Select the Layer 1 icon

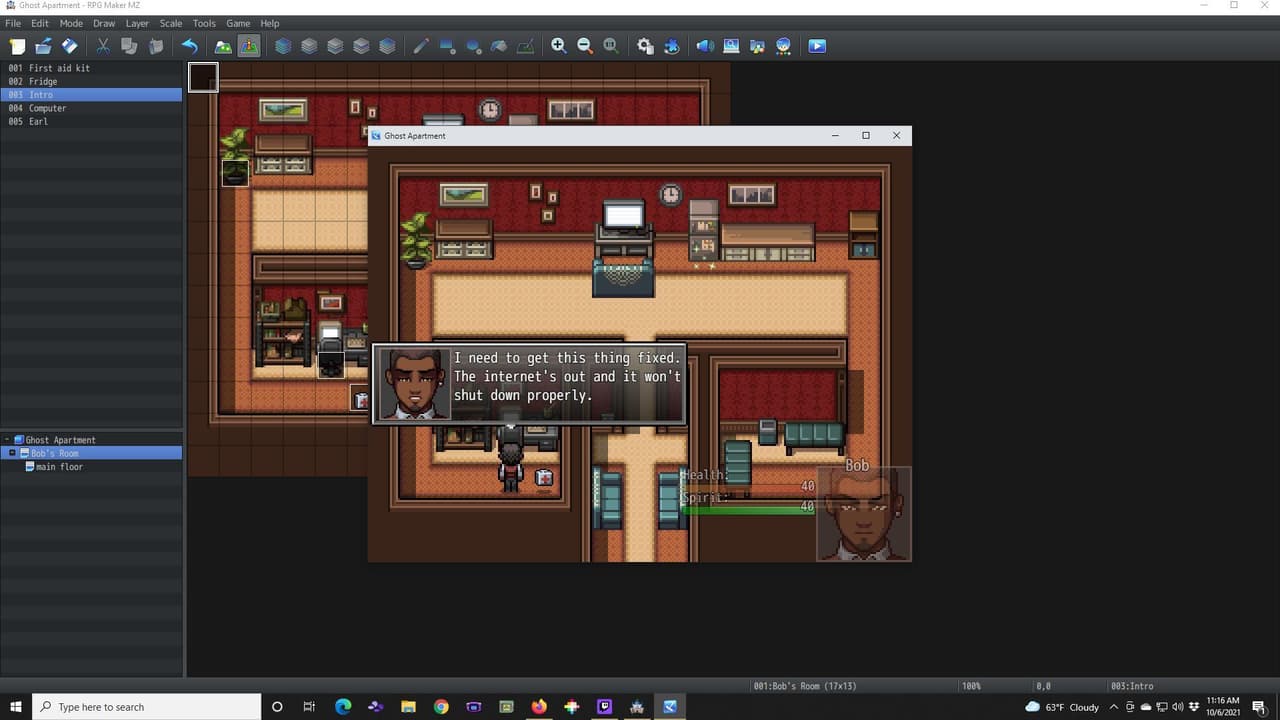click(x=309, y=46)
